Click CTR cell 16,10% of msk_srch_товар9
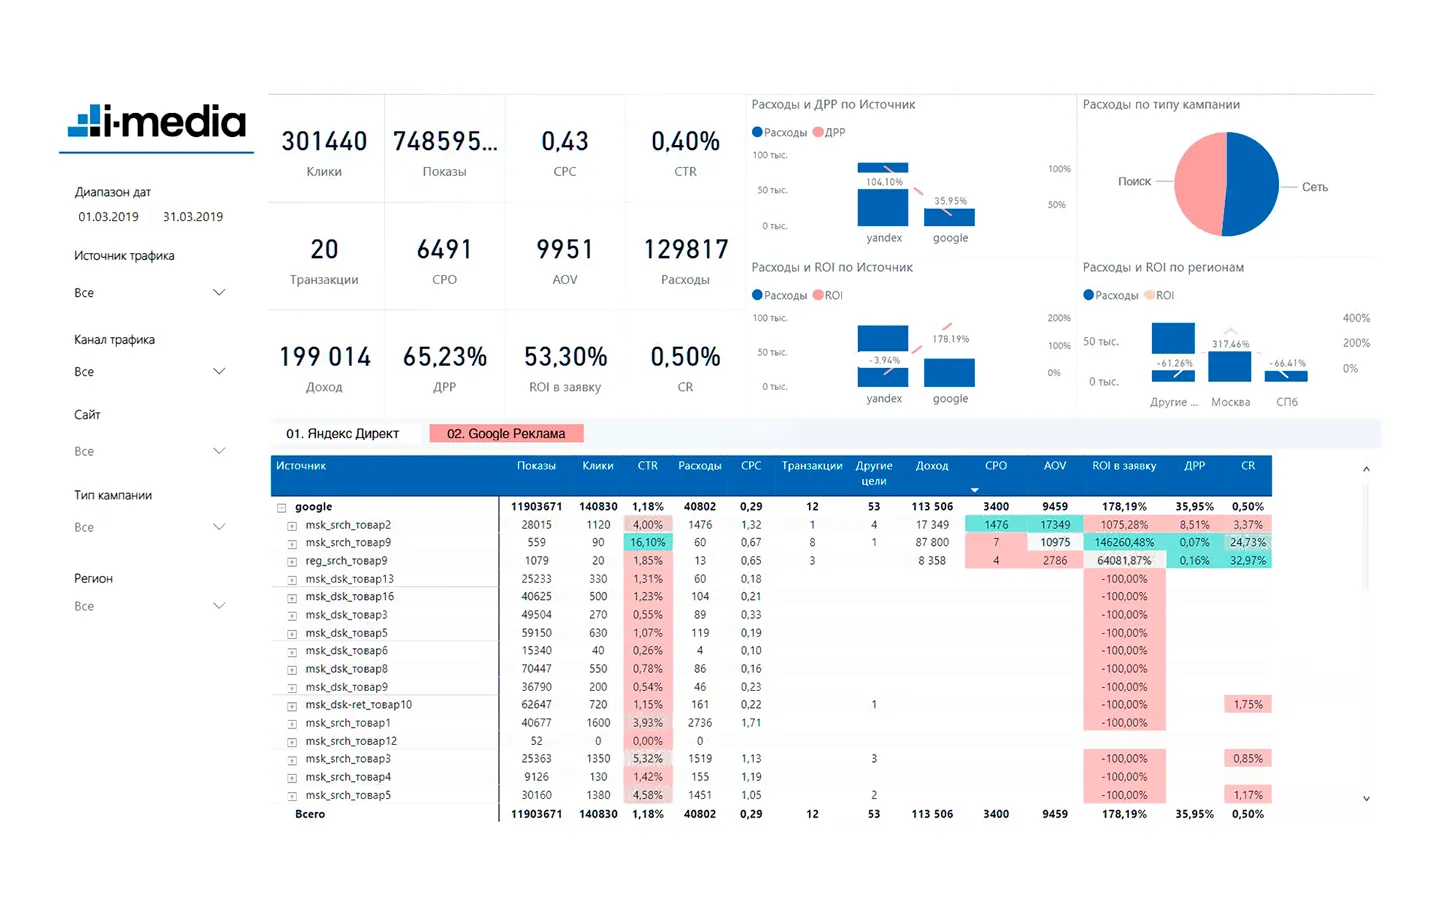This screenshot has width=1440, height=914. click(648, 543)
